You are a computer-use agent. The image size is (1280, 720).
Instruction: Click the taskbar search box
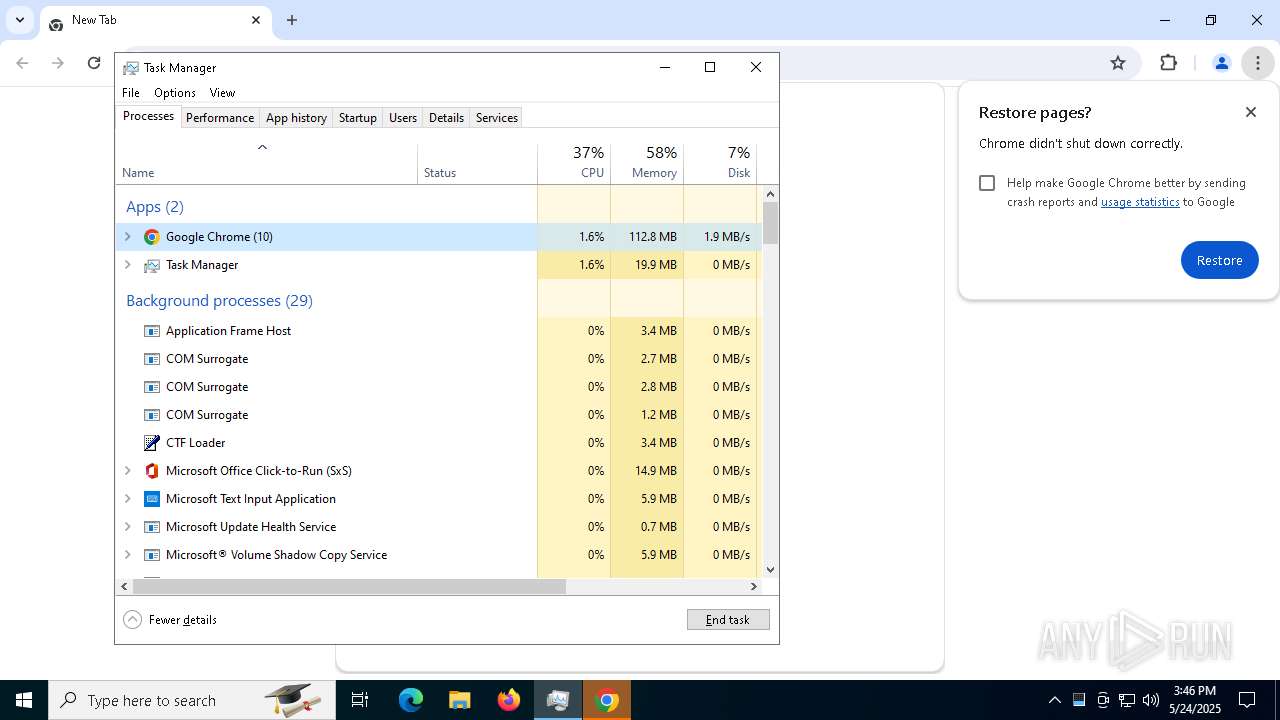point(192,700)
